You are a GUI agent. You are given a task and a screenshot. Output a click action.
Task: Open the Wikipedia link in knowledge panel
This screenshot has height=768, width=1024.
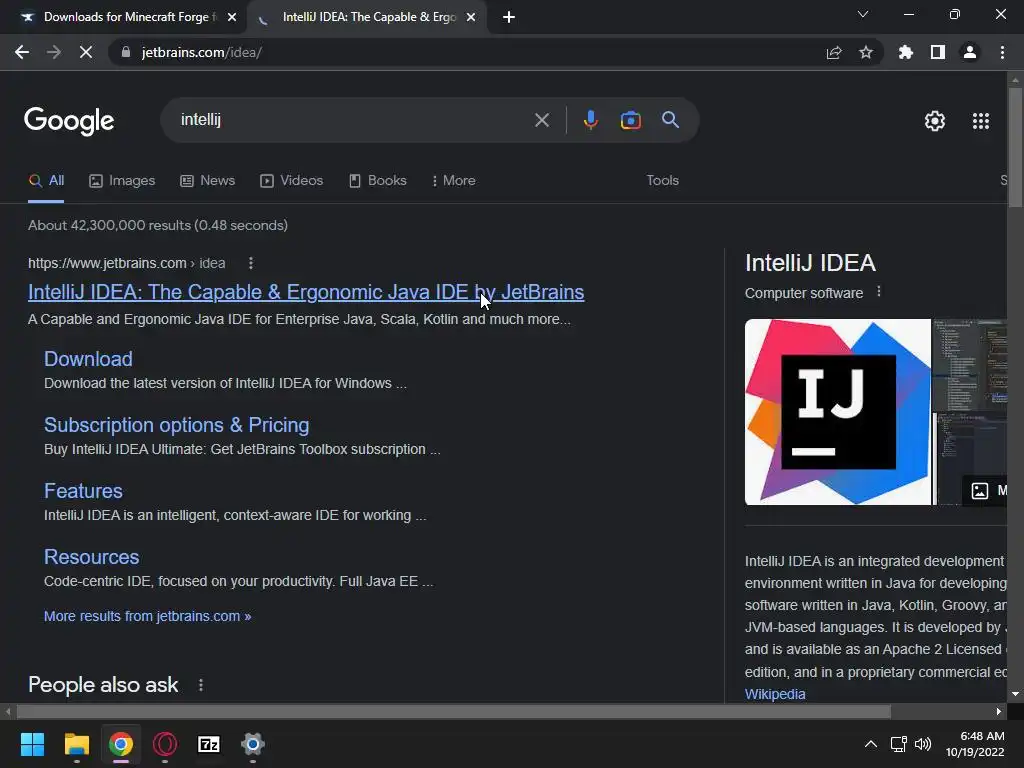point(775,694)
